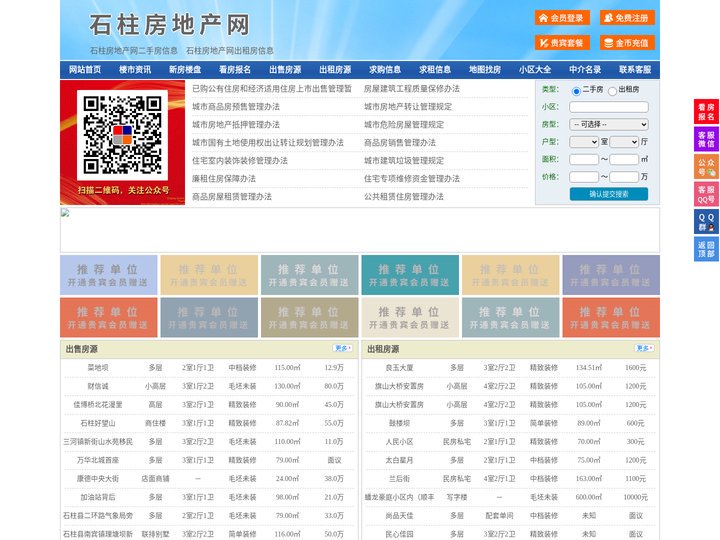Open 石柱房地产网二手房信息 header link
720x540 pixels.
click(134, 51)
